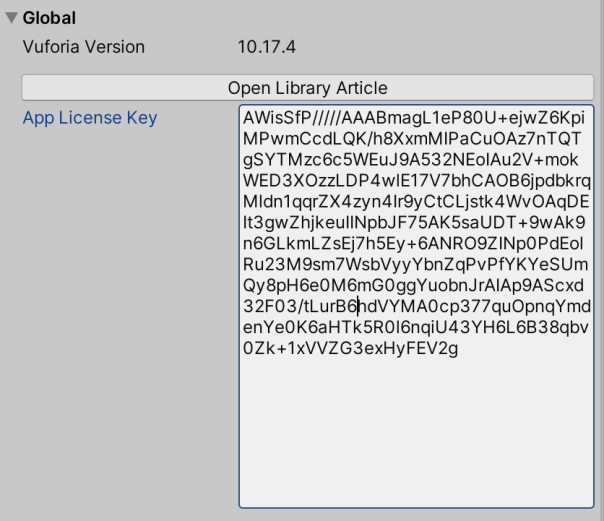Click inside the App License Key text field
The height and width of the screenshot is (521, 604).
(x=416, y=306)
